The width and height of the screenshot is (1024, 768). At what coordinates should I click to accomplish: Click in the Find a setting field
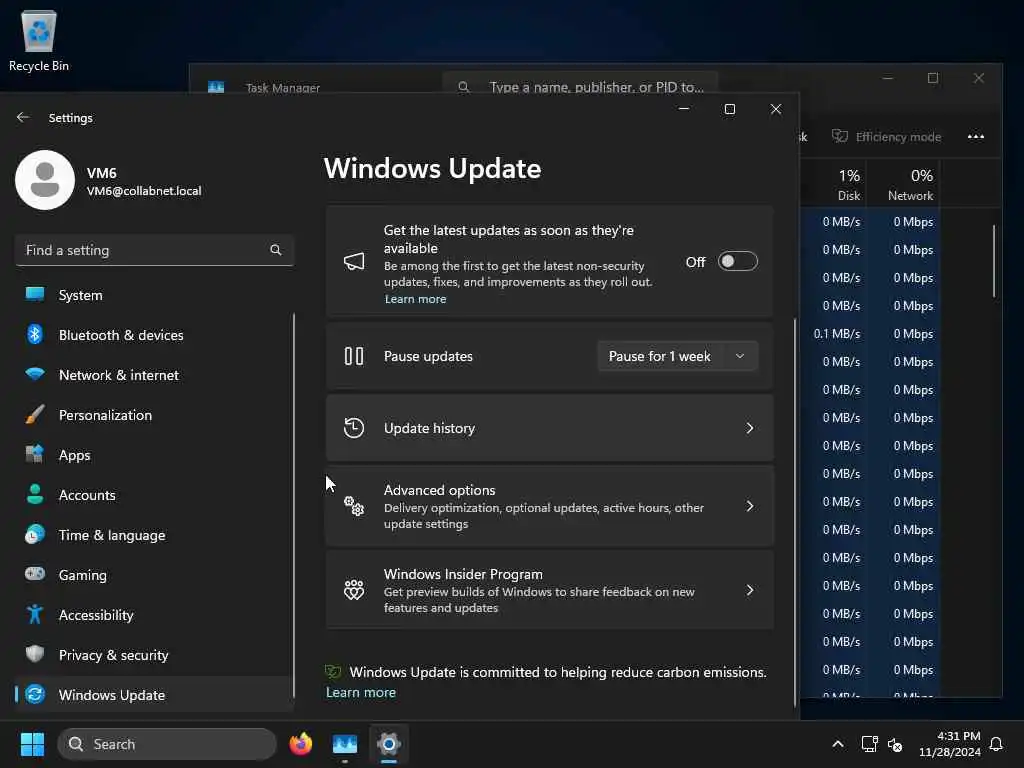154,250
